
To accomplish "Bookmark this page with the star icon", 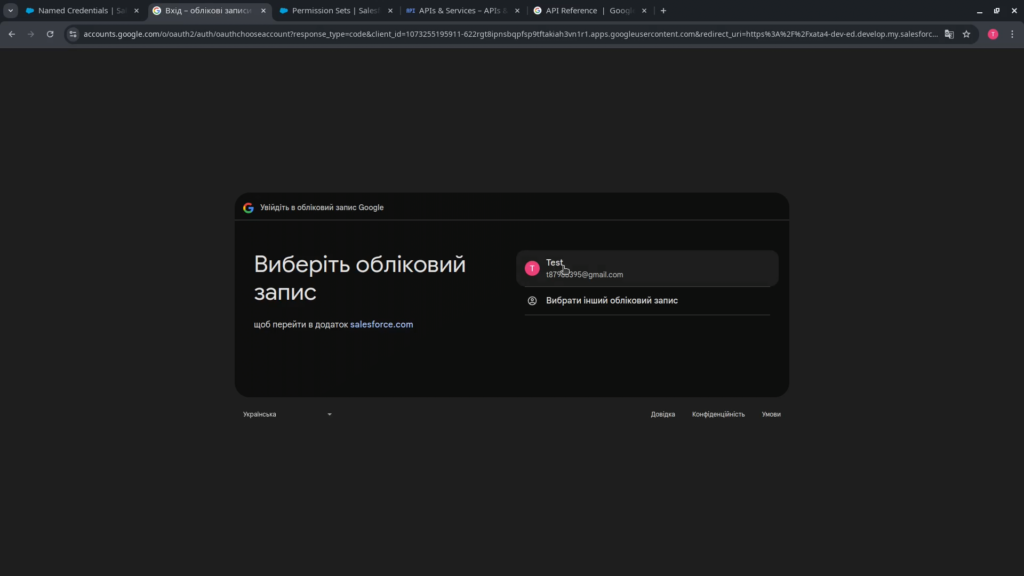I will (x=967, y=34).
